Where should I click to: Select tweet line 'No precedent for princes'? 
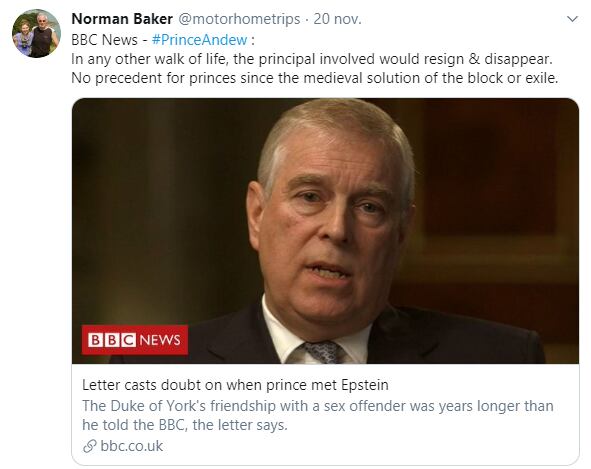coord(315,78)
